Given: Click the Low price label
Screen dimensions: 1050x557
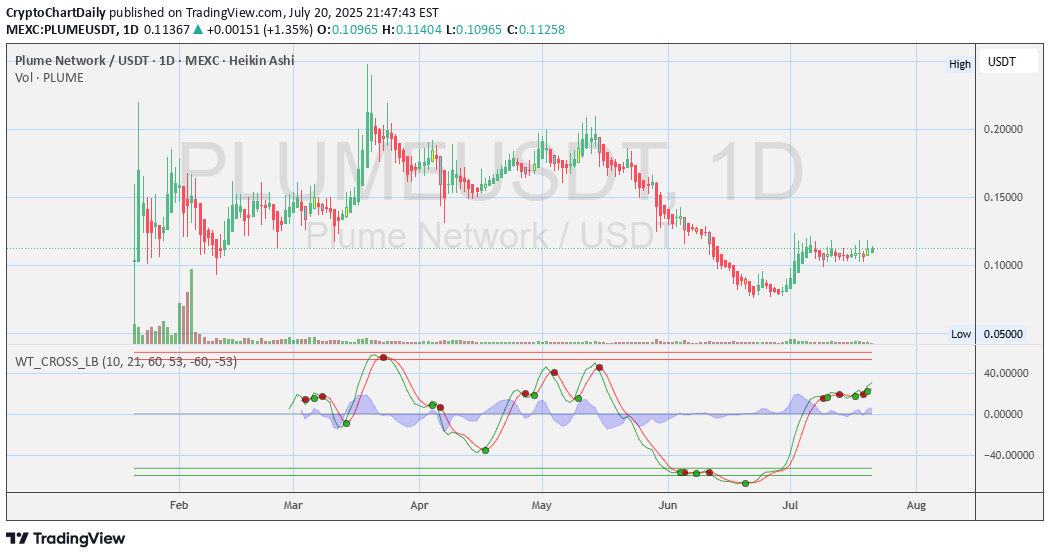Looking at the screenshot, I should (960, 334).
